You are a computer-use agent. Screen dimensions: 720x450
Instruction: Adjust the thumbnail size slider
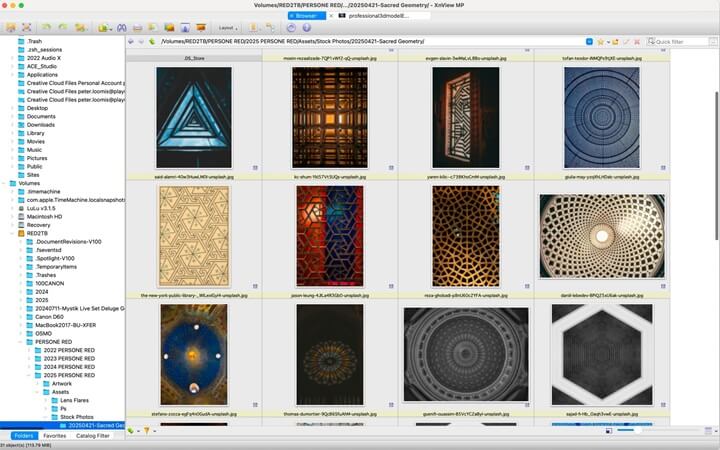point(637,430)
